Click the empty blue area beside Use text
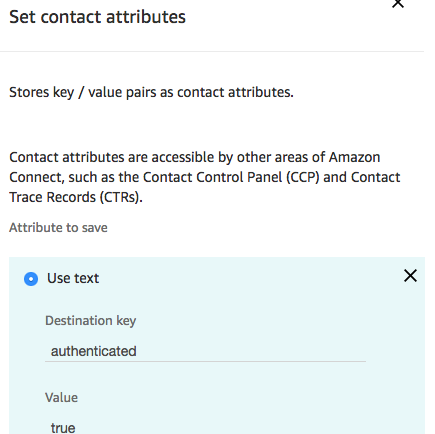Screen dimensions: 435x434 click(x=250, y=278)
